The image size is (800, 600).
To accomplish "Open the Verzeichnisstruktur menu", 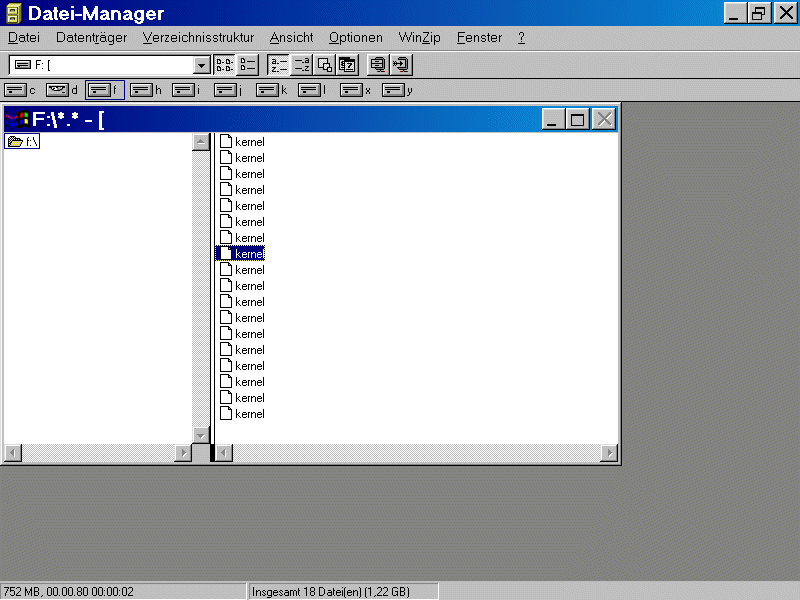I will point(198,38).
